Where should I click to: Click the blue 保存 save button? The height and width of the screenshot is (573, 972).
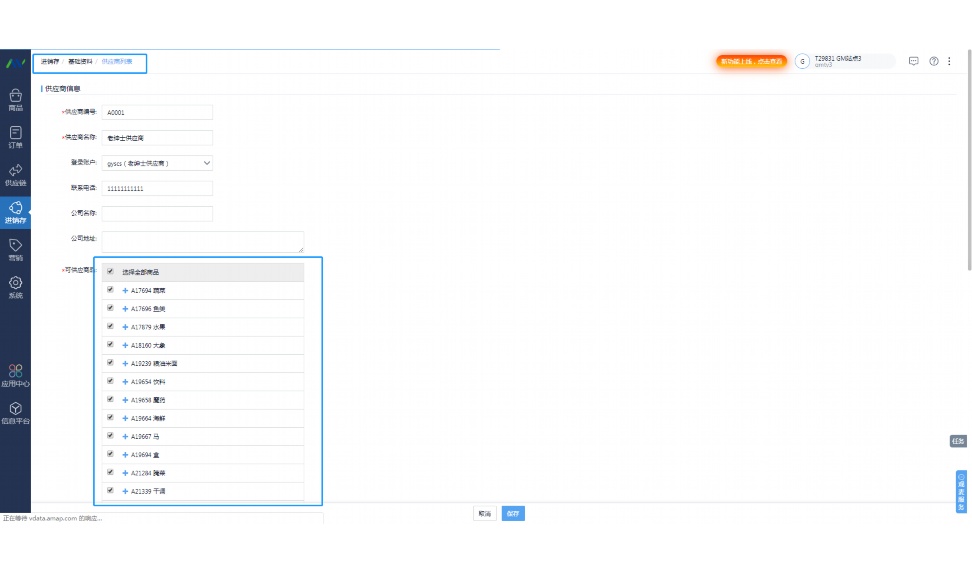click(x=513, y=513)
